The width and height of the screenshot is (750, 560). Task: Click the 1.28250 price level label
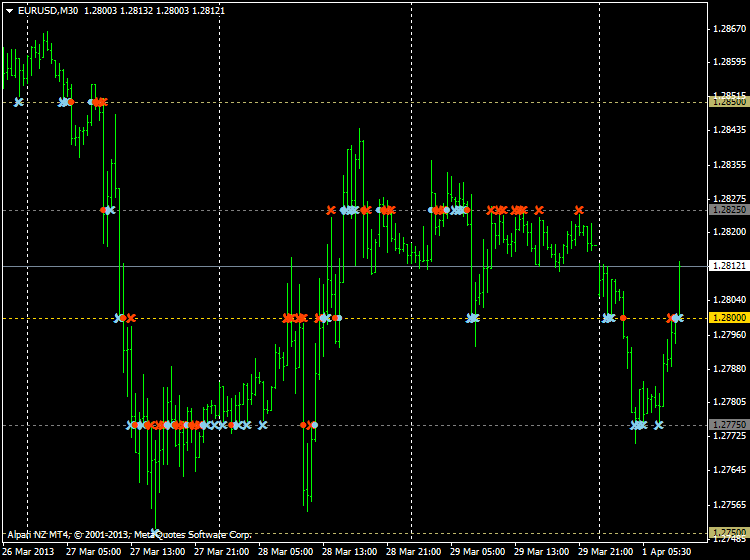[x=726, y=210]
